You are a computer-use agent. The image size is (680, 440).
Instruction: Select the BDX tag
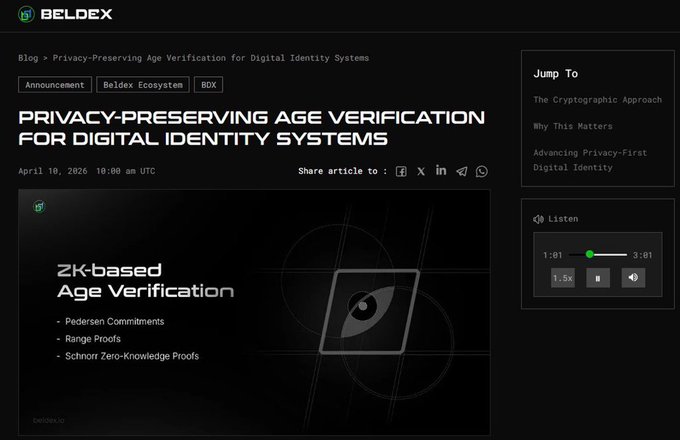pos(209,85)
